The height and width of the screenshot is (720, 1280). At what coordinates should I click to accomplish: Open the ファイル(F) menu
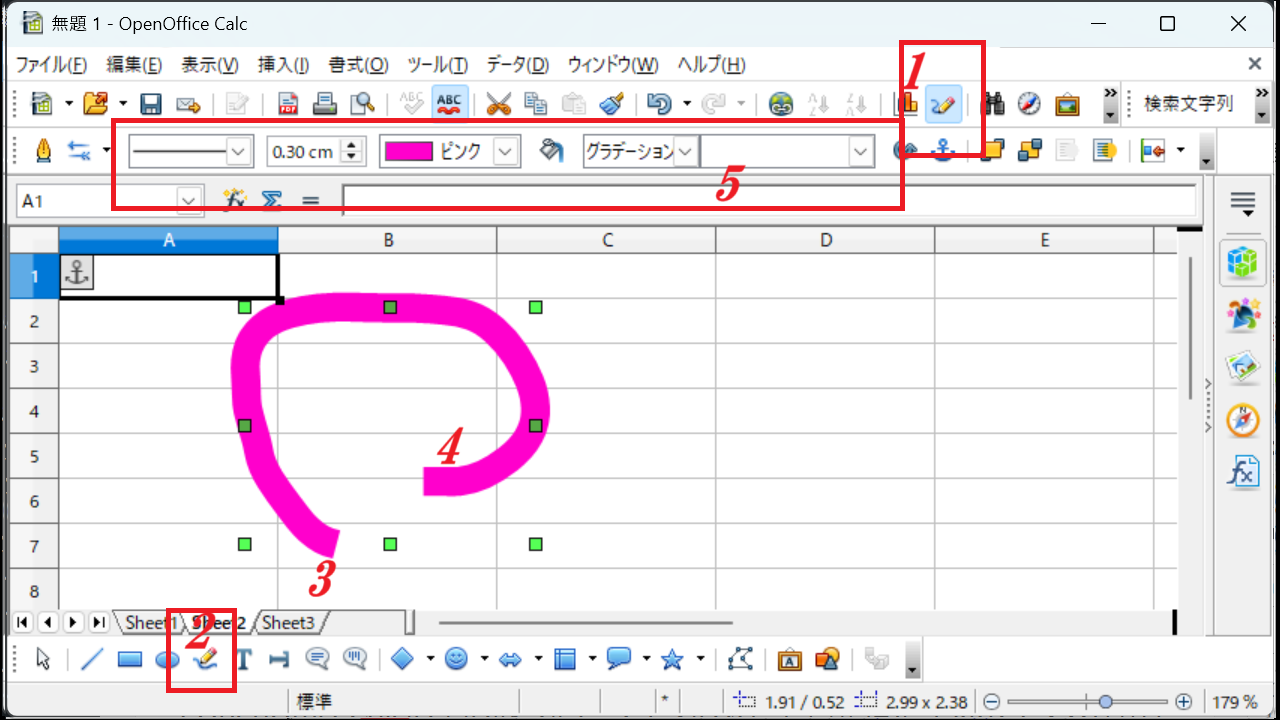52,65
